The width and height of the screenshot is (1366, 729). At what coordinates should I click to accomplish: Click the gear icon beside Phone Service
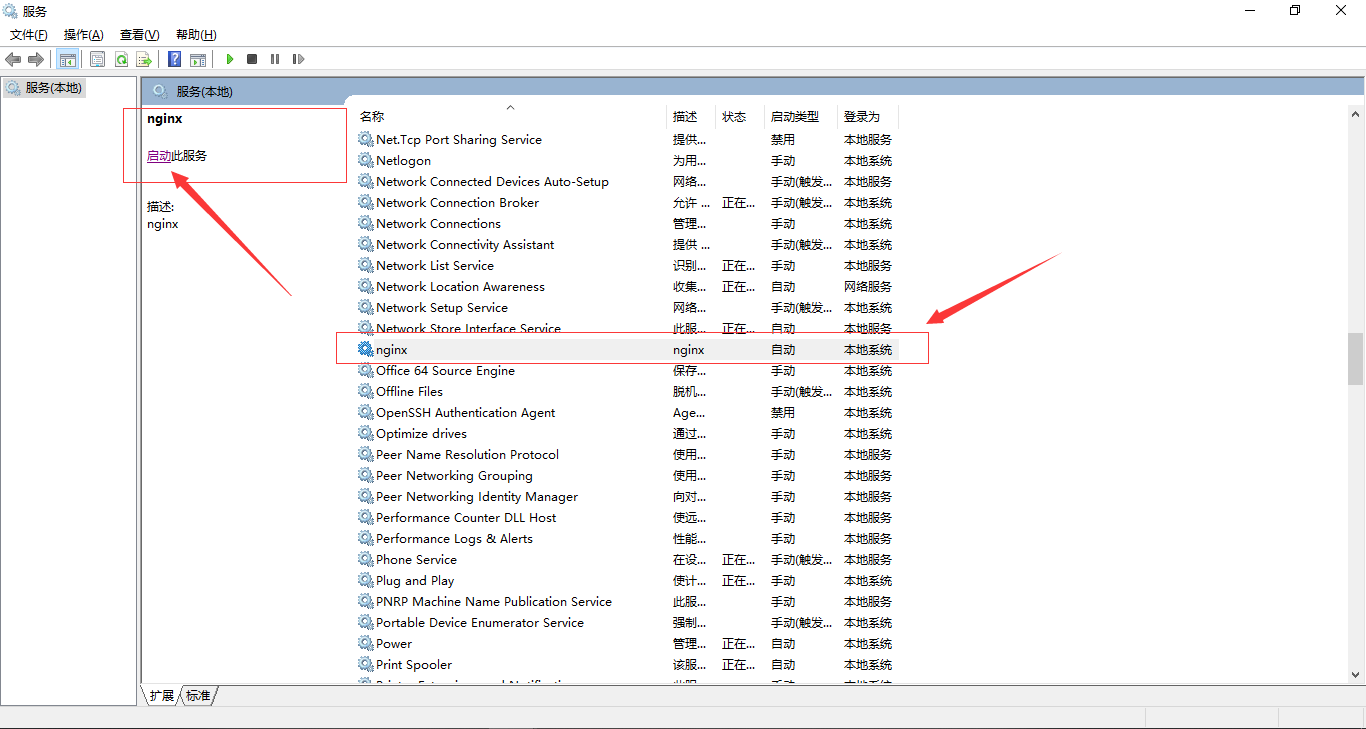pos(366,559)
